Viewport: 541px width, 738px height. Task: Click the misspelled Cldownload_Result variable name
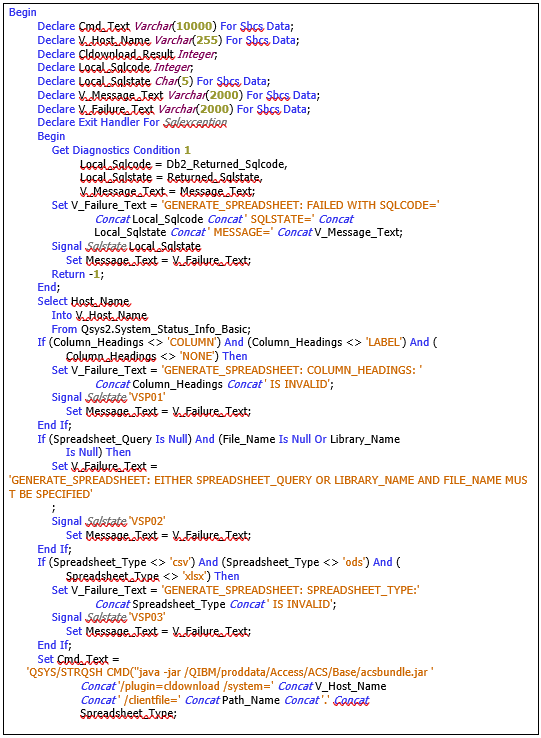point(126,54)
